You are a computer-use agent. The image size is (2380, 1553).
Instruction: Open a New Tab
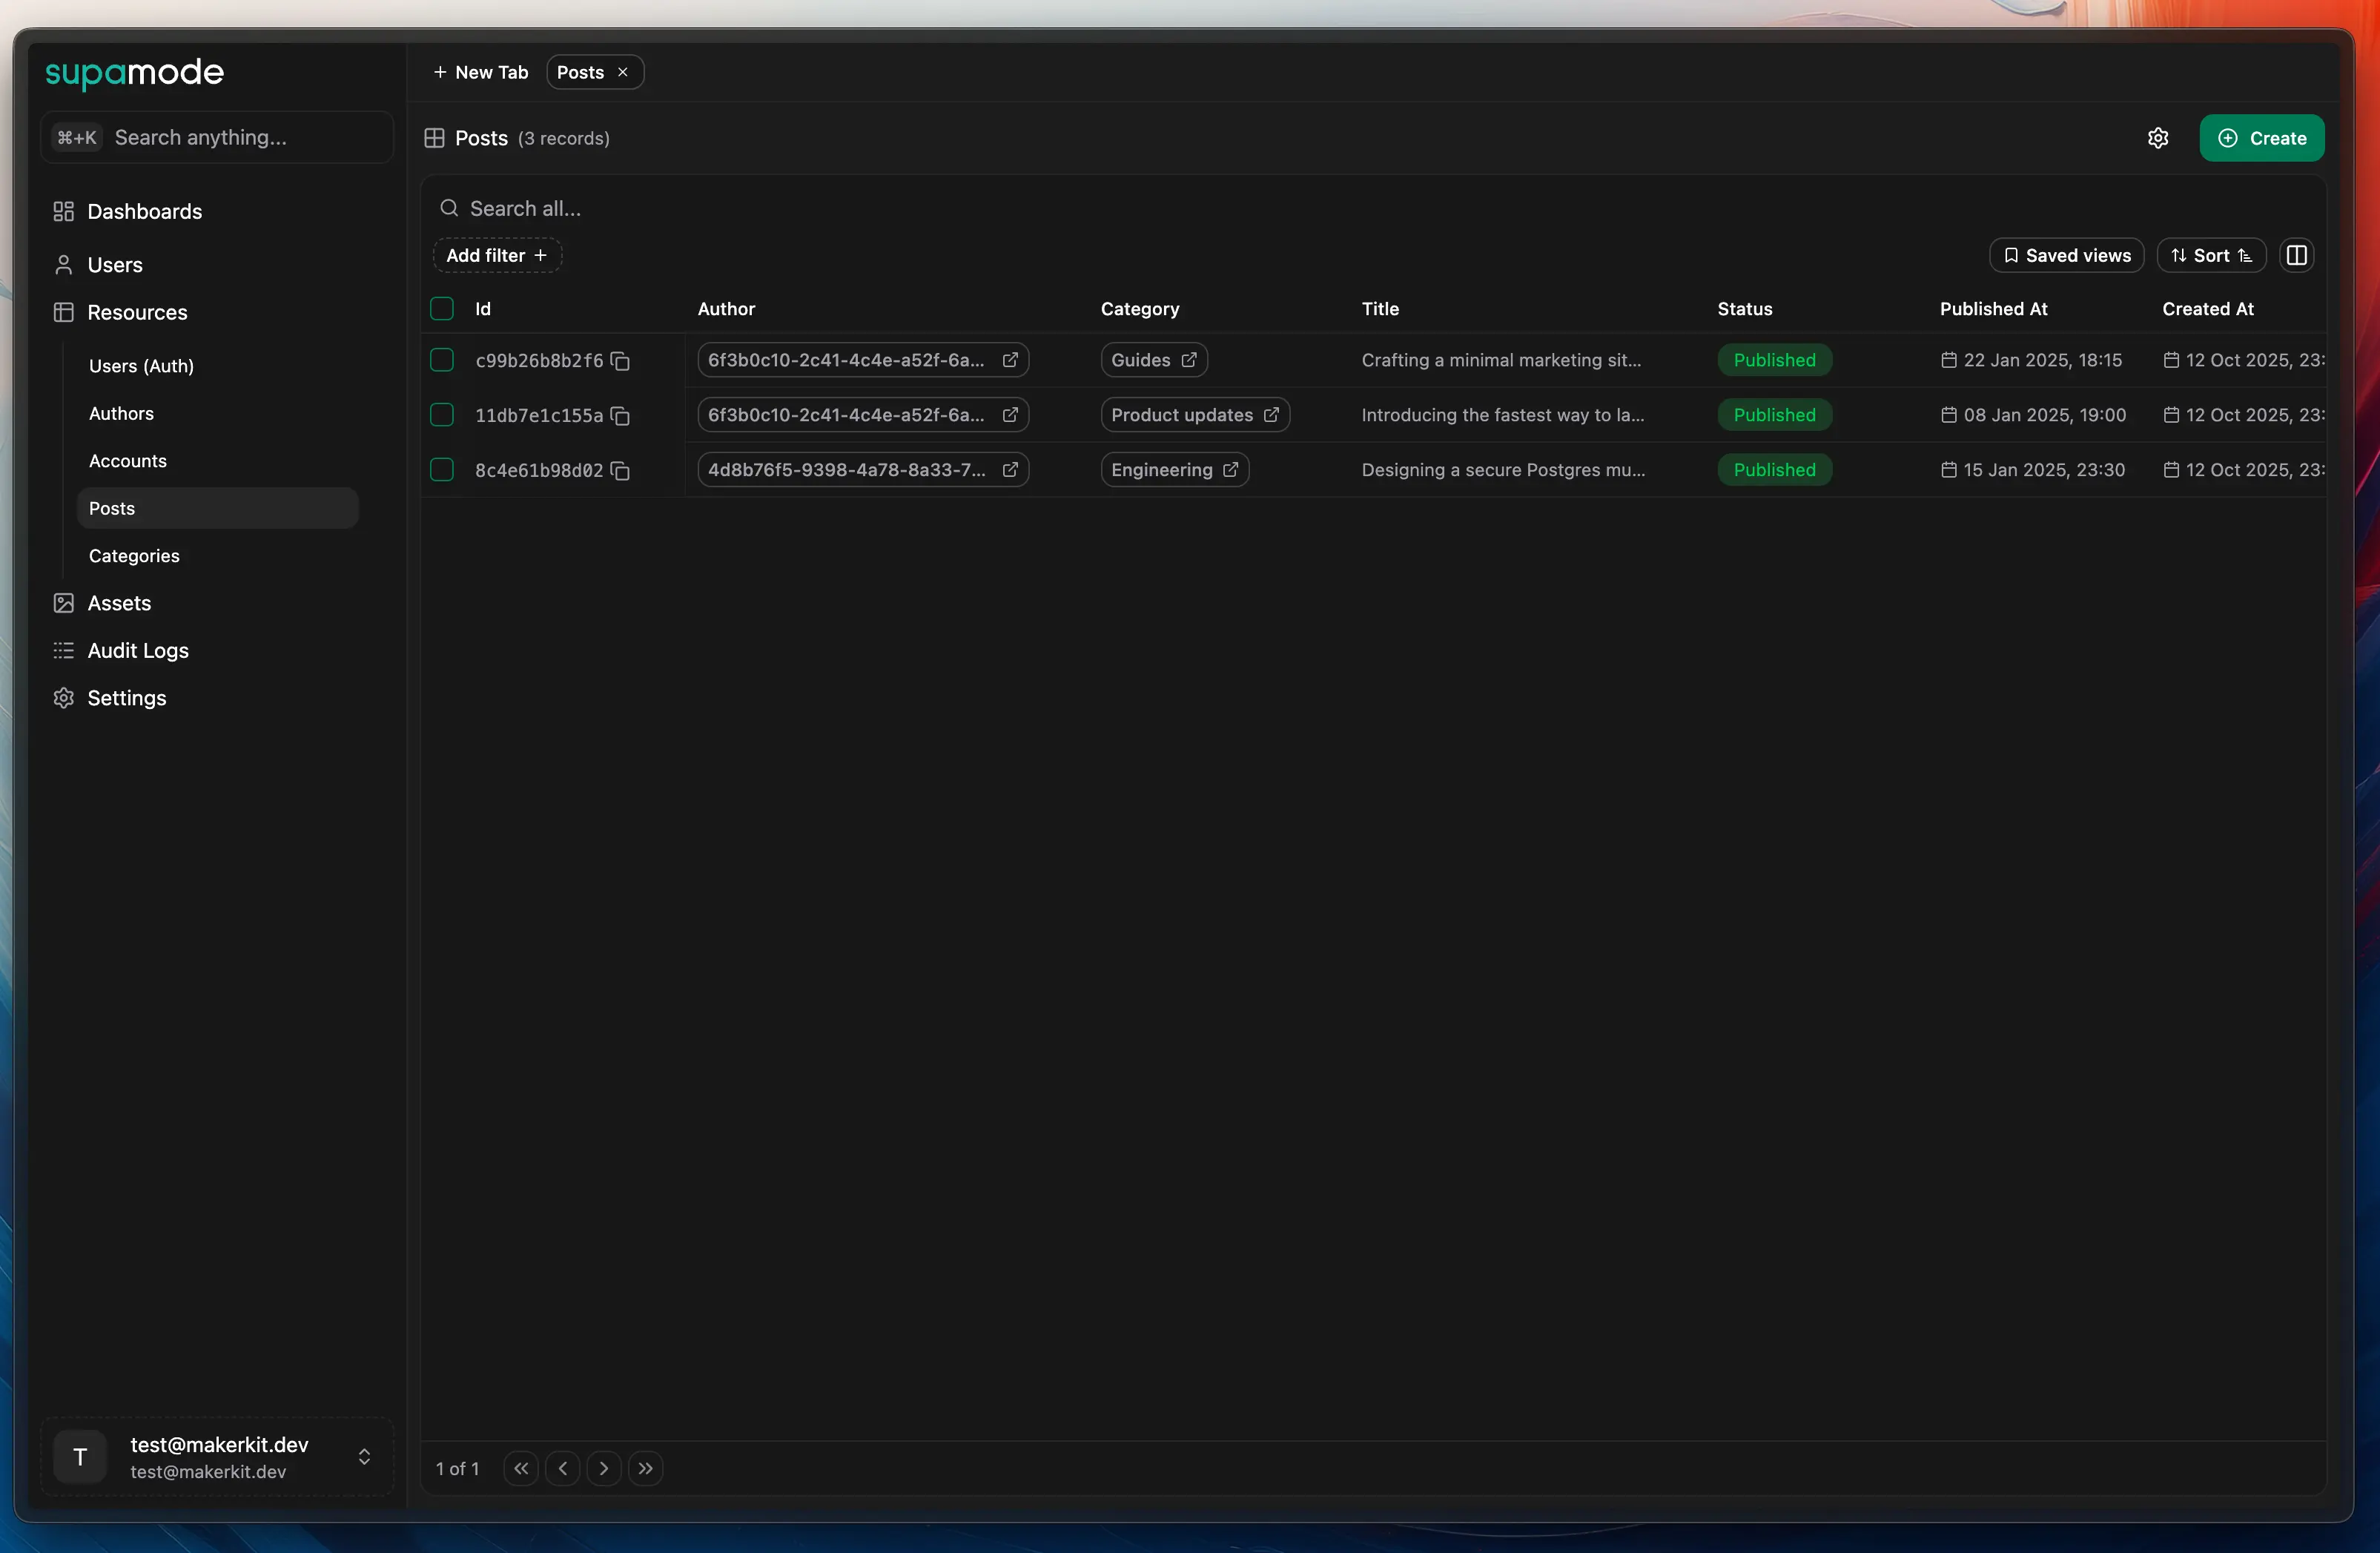pos(481,72)
